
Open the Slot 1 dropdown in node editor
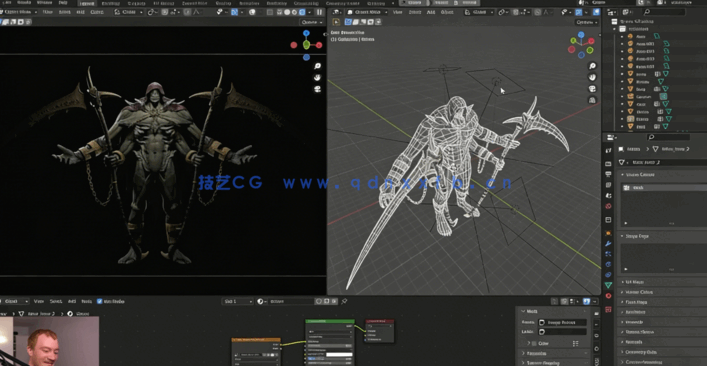tap(237, 301)
